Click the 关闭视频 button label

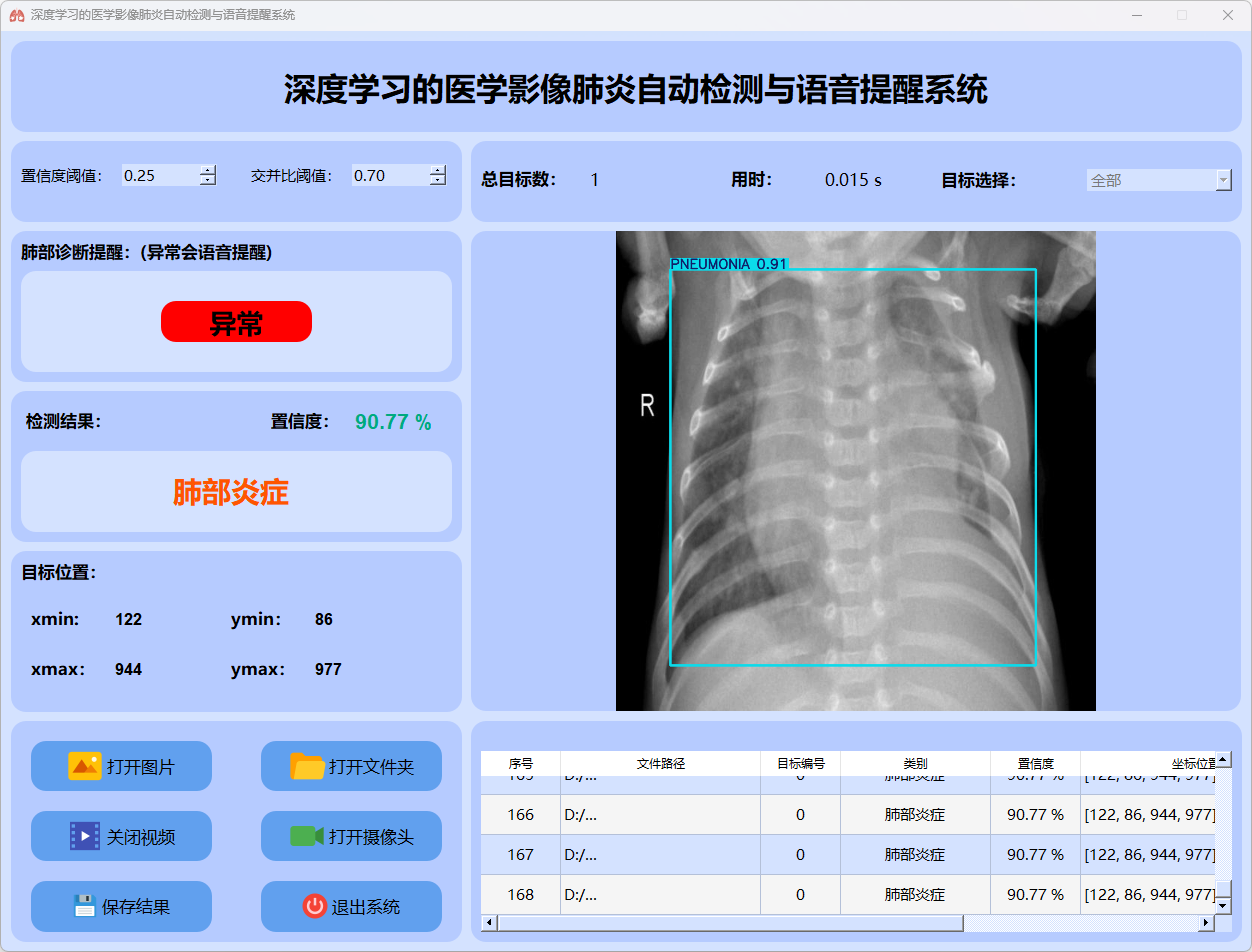click(x=141, y=837)
